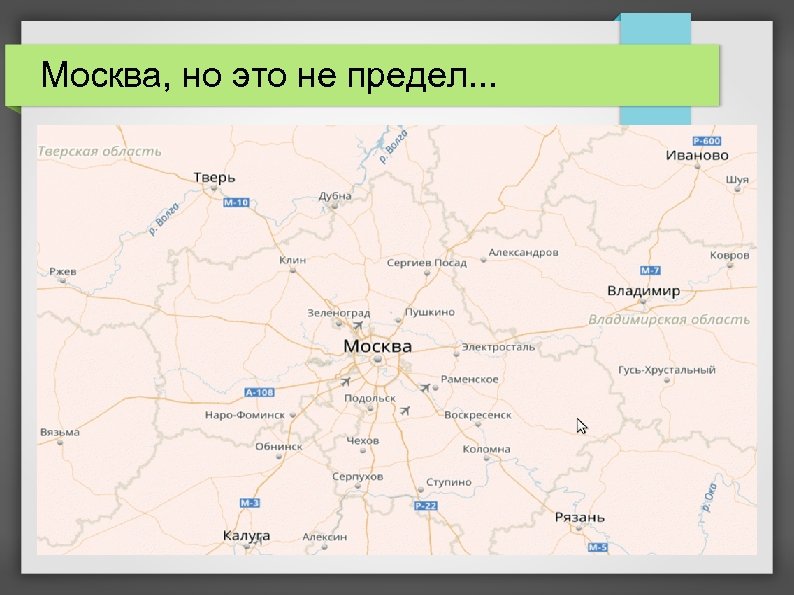Select the M-5 road shield near Рязань
Viewport: 794px width, 595px height.
pyautogui.click(x=598, y=547)
